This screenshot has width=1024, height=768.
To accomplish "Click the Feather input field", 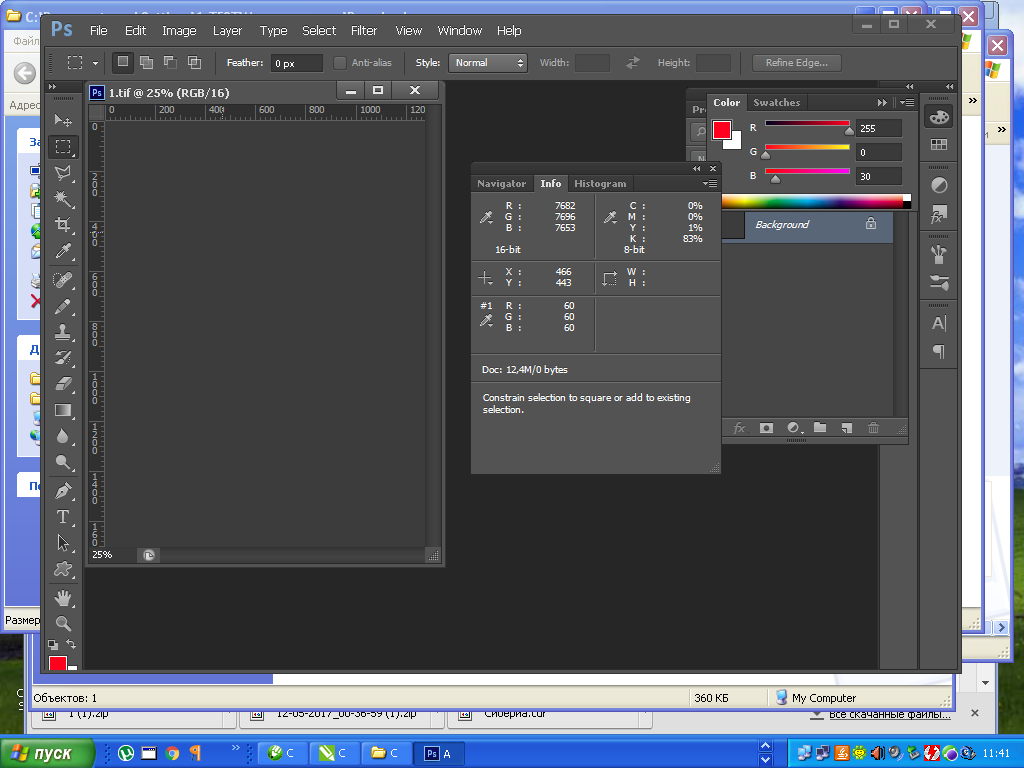I will click(296, 63).
